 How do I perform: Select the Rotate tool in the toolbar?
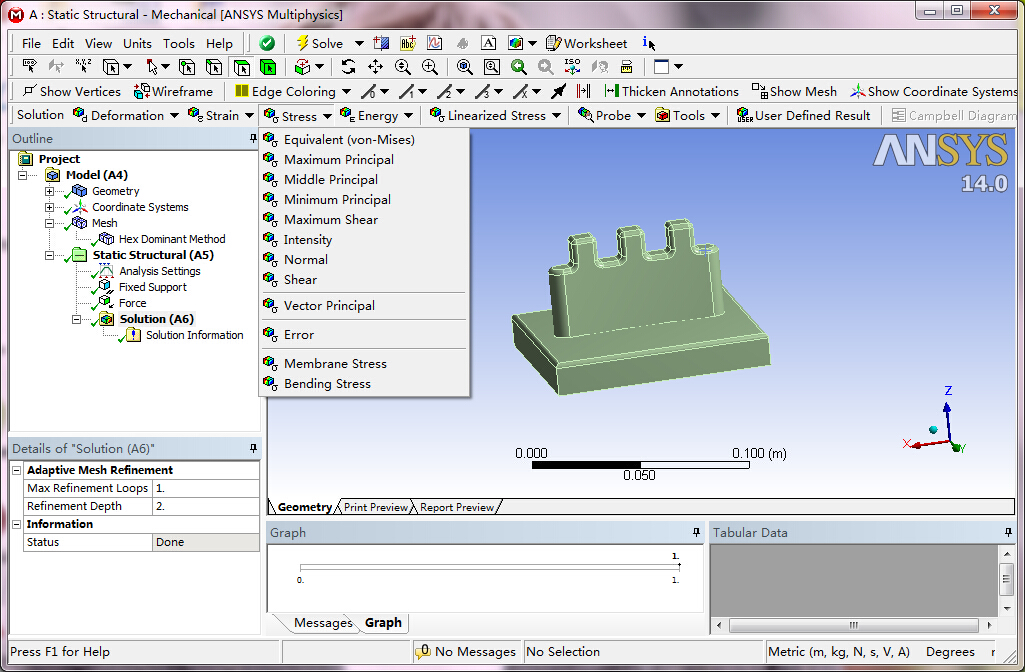(348, 65)
